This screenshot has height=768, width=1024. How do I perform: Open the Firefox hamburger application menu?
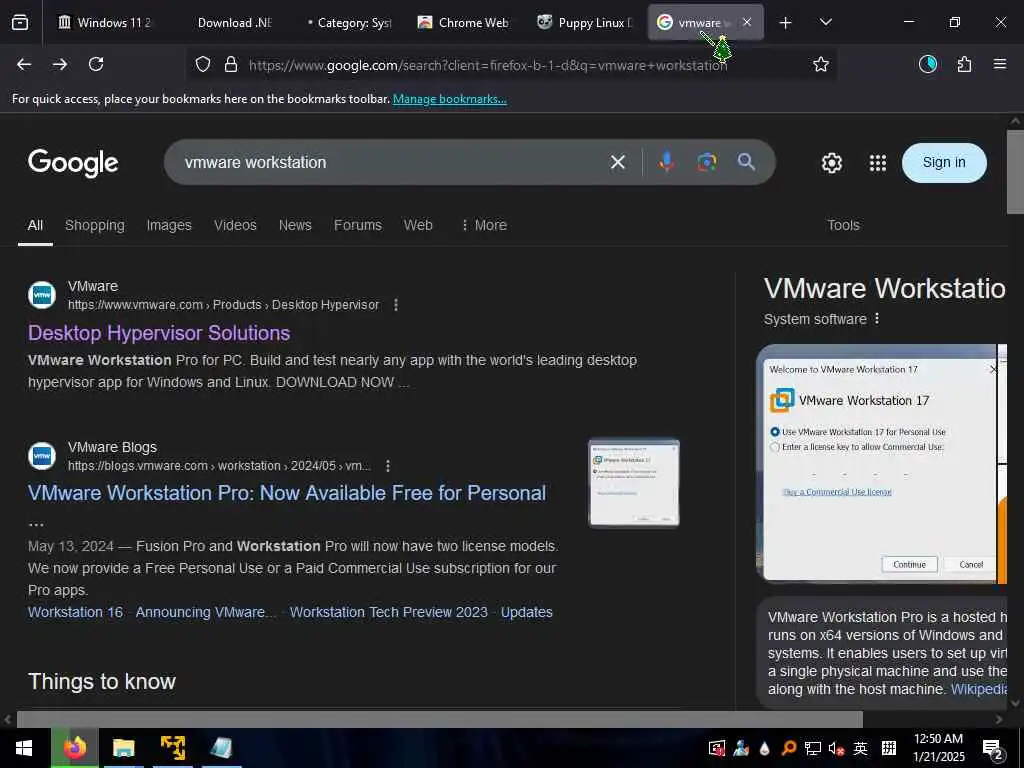pyautogui.click(x=1000, y=64)
